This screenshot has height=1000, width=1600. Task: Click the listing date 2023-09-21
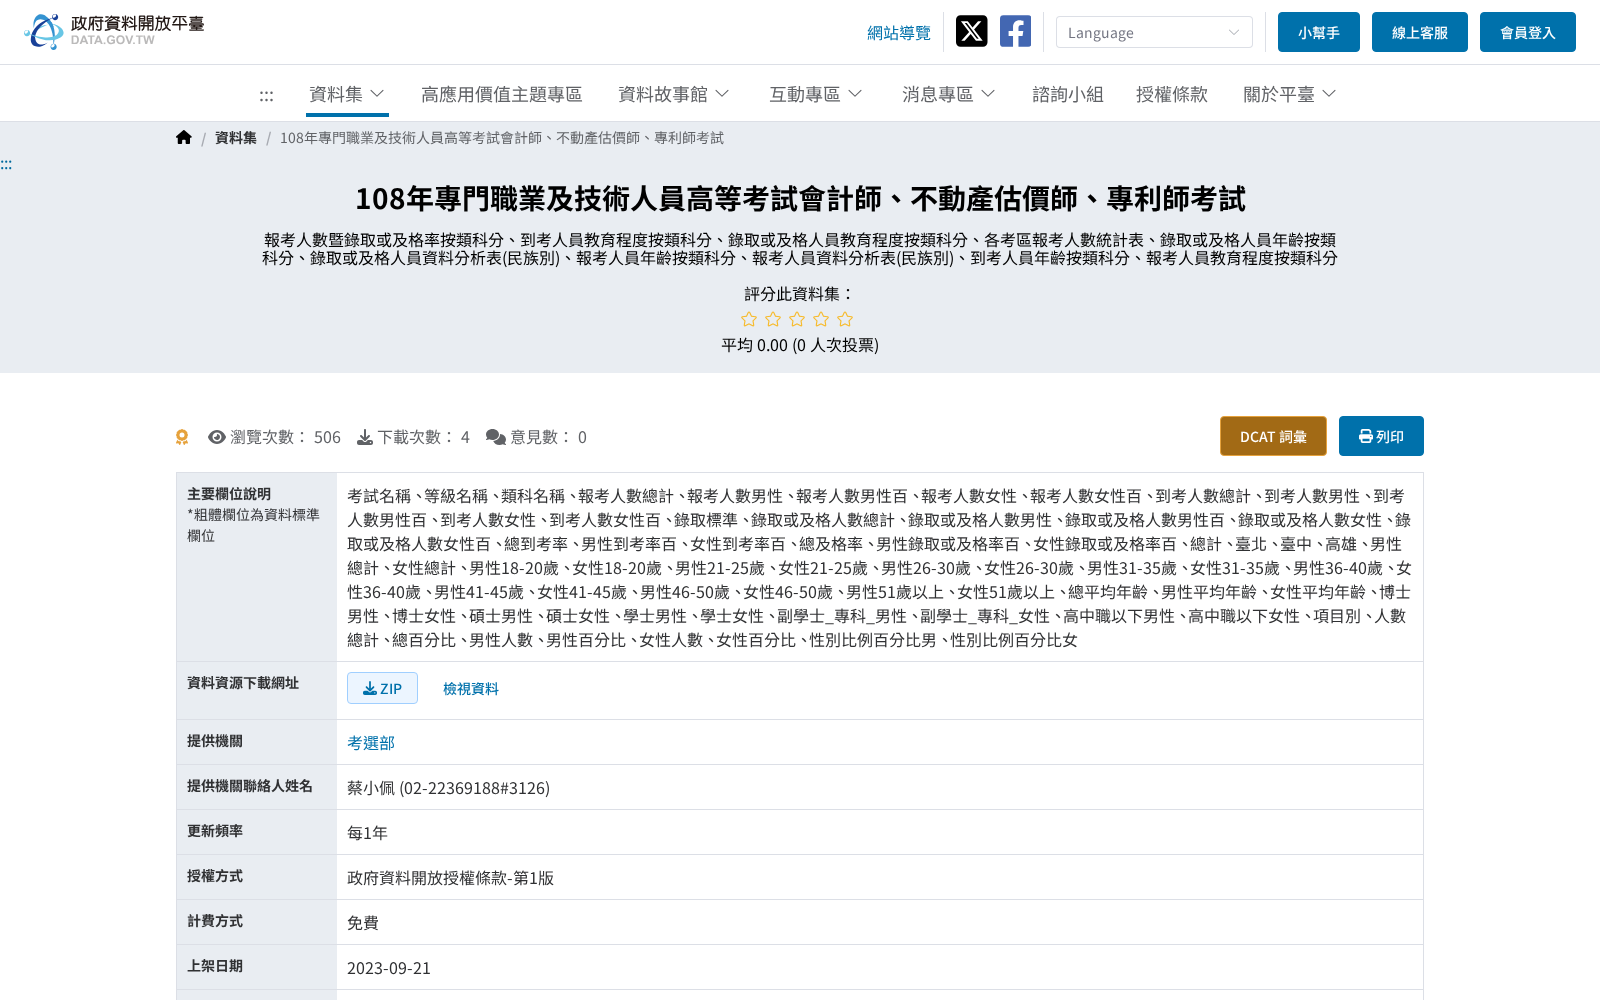coord(389,968)
